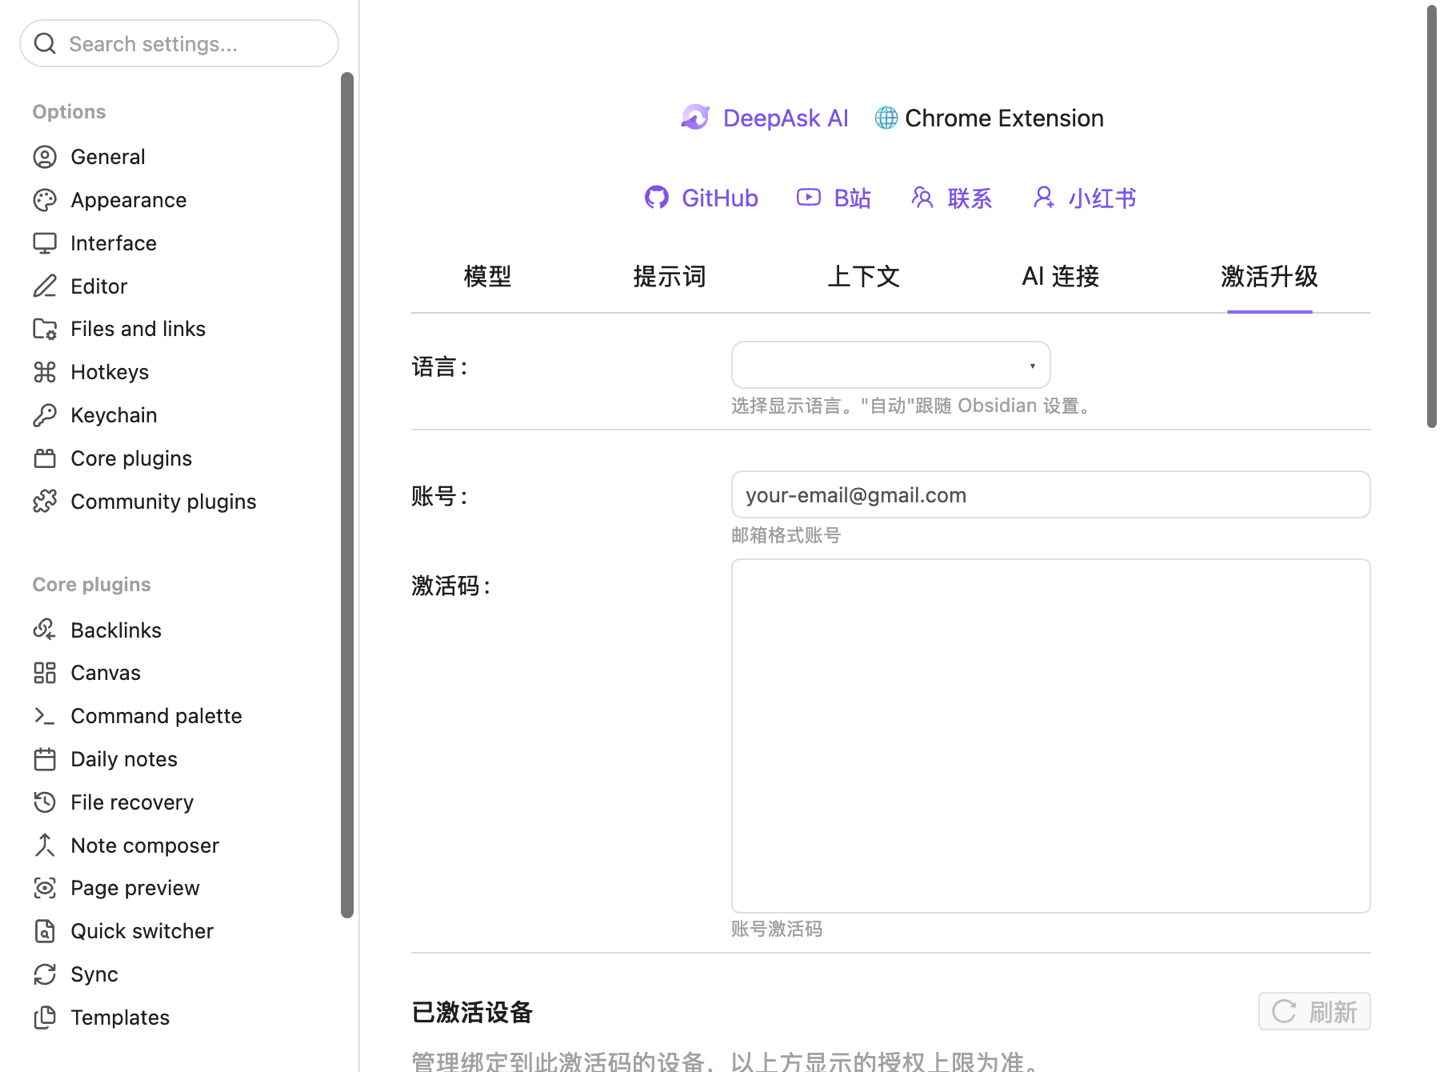
Task: Click the GitHub octocat icon
Action: pos(657,198)
